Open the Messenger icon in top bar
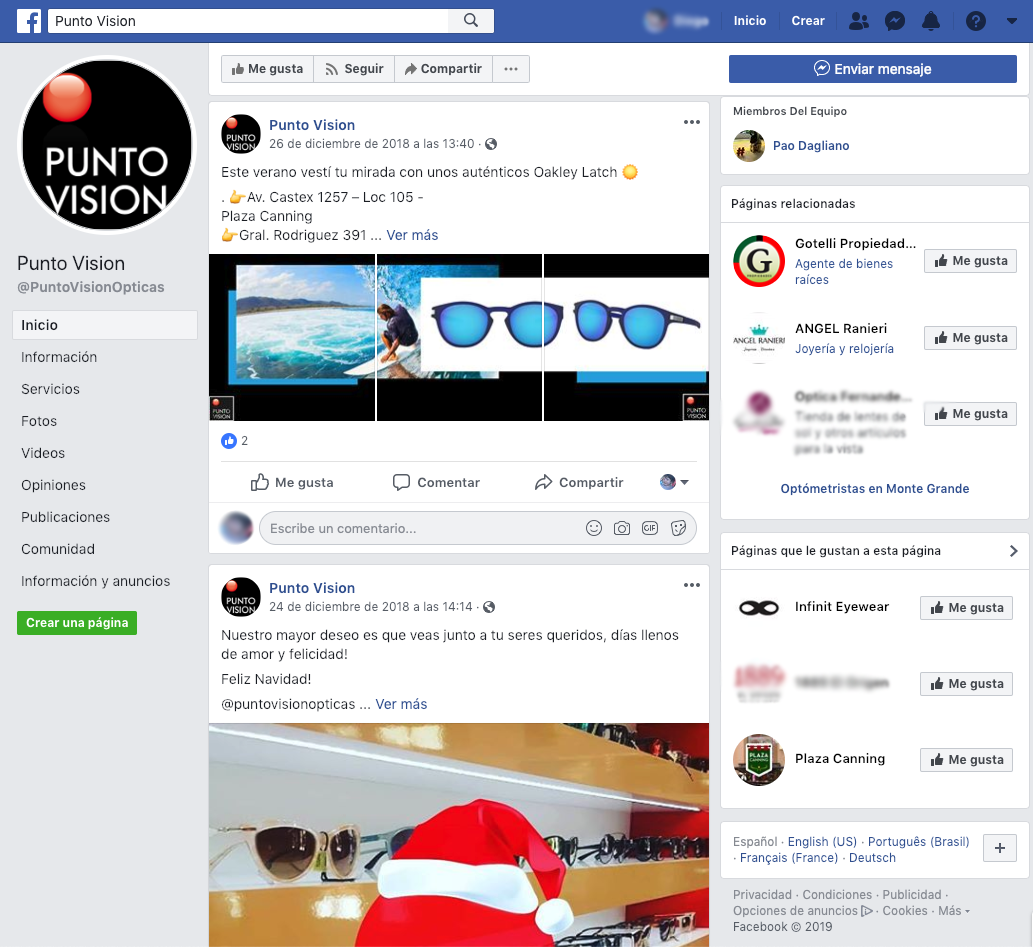This screenshot has width=1033, height=947. 894,21
